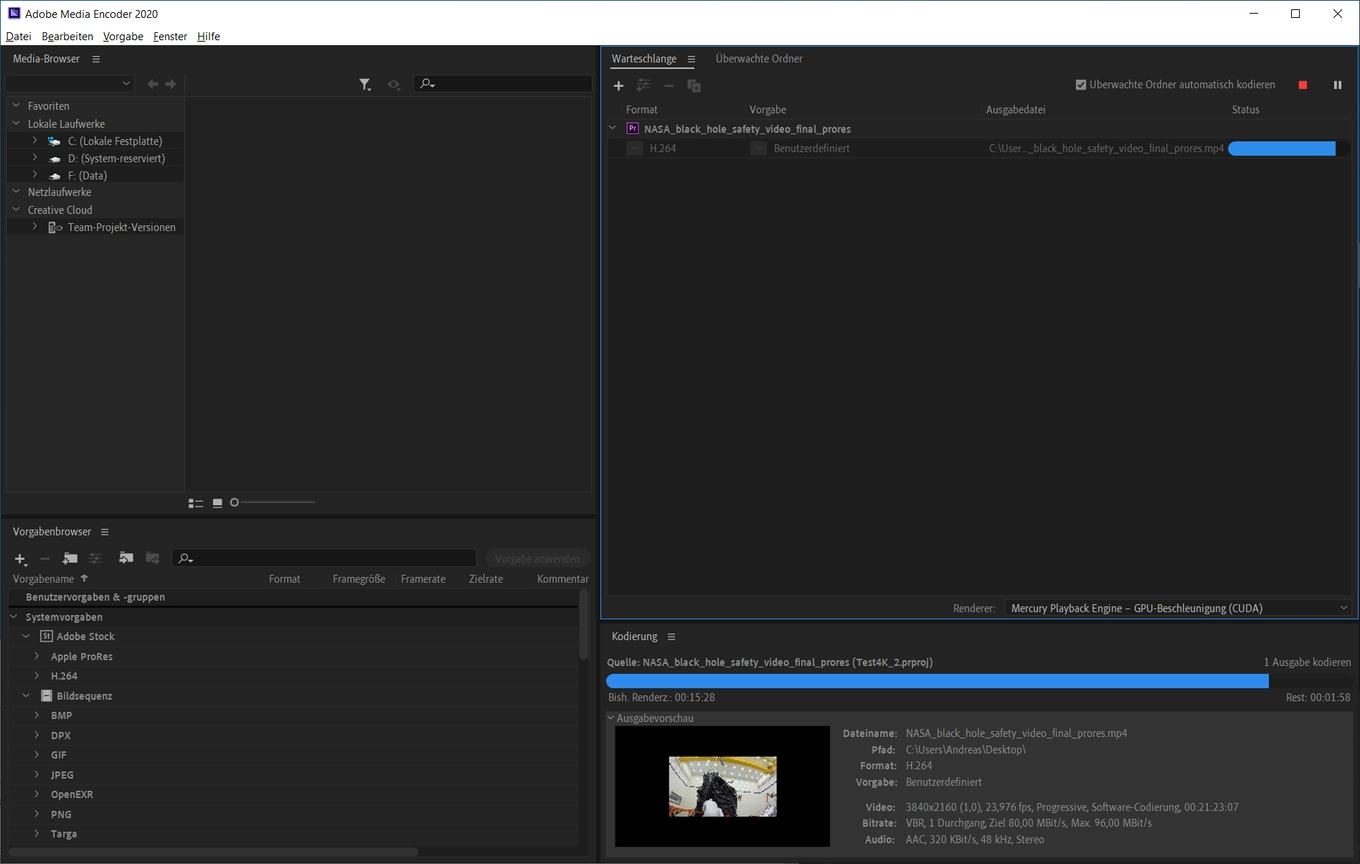Click the Vorgabenbrowser search field
Viewport: 1360px width, 864px height.
(325, 558)
